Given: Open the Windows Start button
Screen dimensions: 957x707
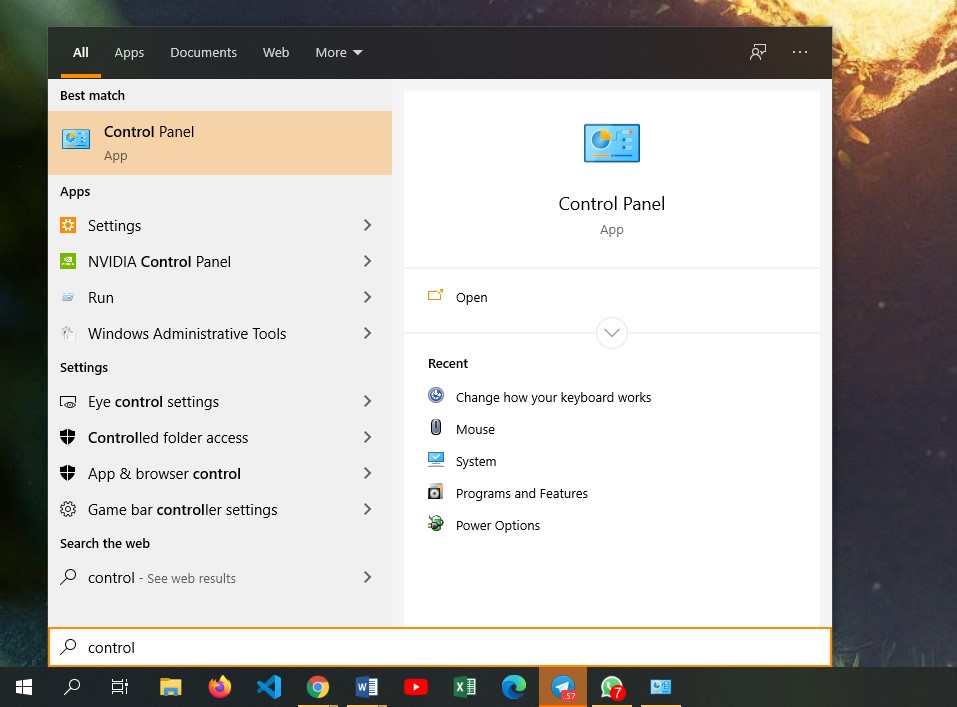Looking at the screenshot, I should pyautogui.click(x=24, y=687).
